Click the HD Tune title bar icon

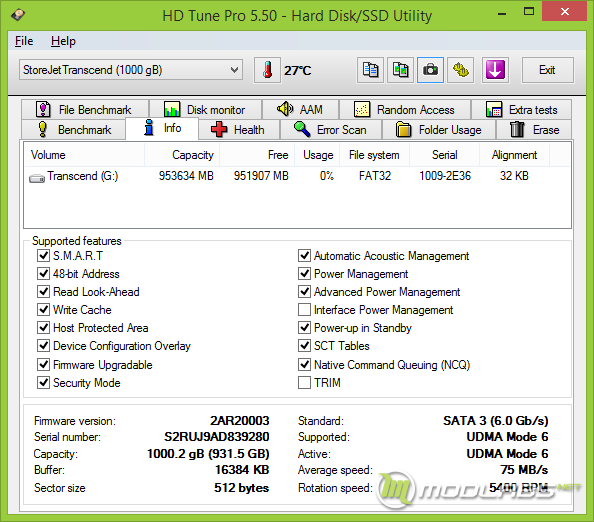(x=18, y=15)
